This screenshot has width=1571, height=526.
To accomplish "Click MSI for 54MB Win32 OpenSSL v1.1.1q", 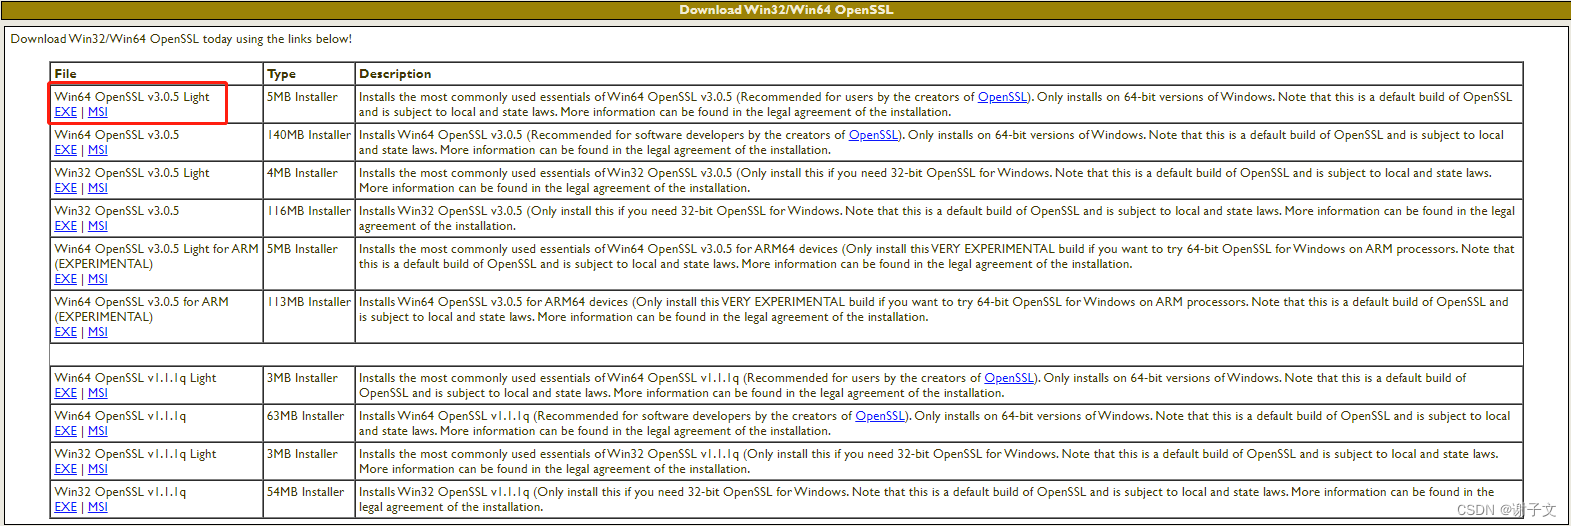I will 97,507.
